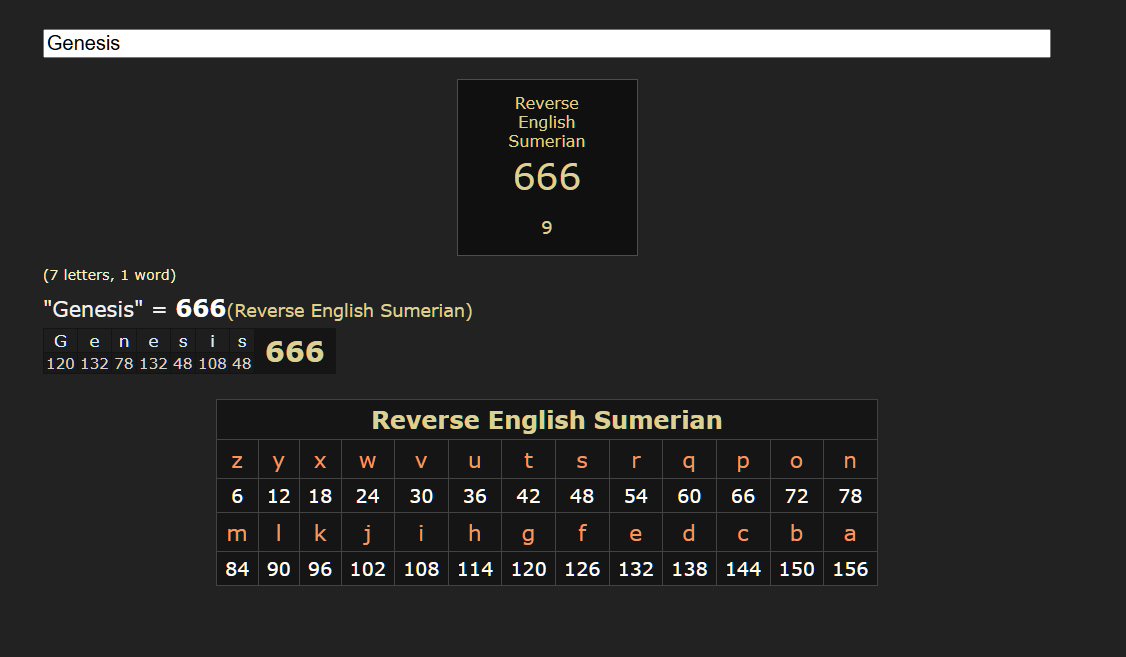The width and height of the screenshot is (1126, 657).
Task: Click the reduced number 9 in result box
Action: click(546, 228)
